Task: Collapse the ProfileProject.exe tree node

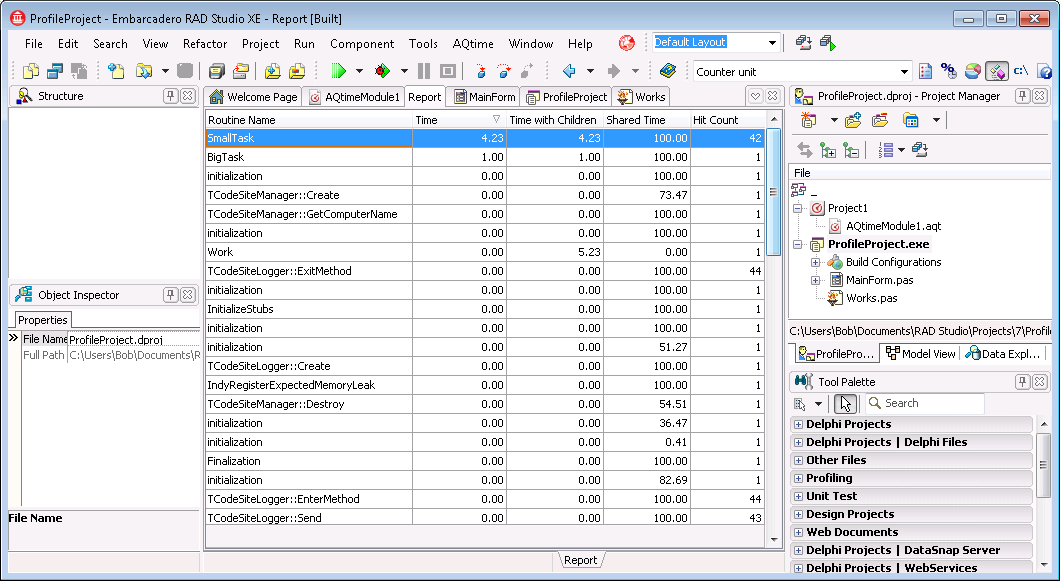Action: click(798, 244)
